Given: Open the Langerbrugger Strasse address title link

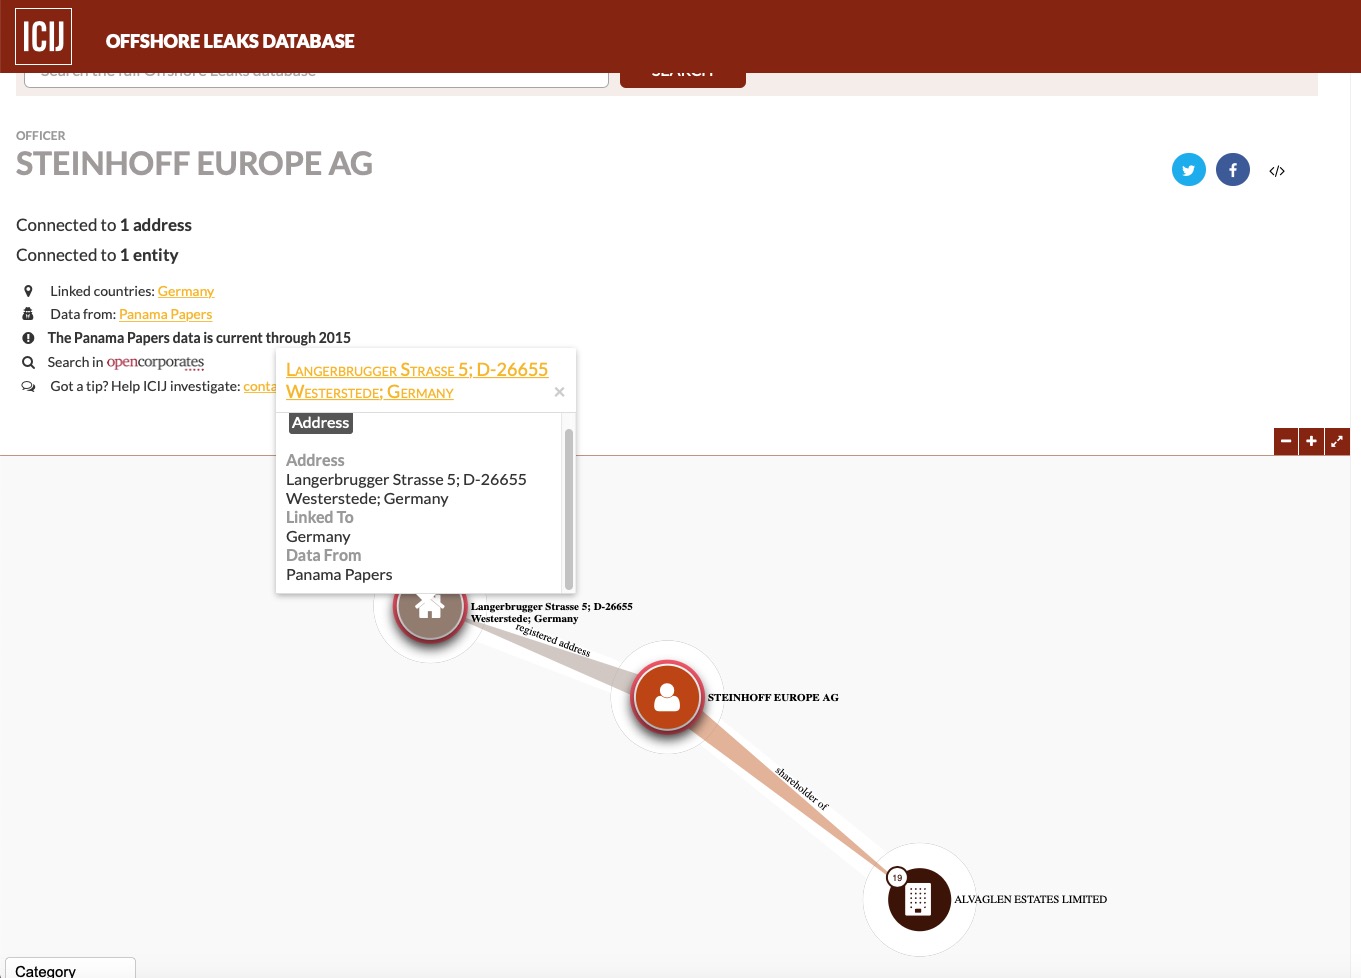Looking at the screenshot, I should coord(417,381).
